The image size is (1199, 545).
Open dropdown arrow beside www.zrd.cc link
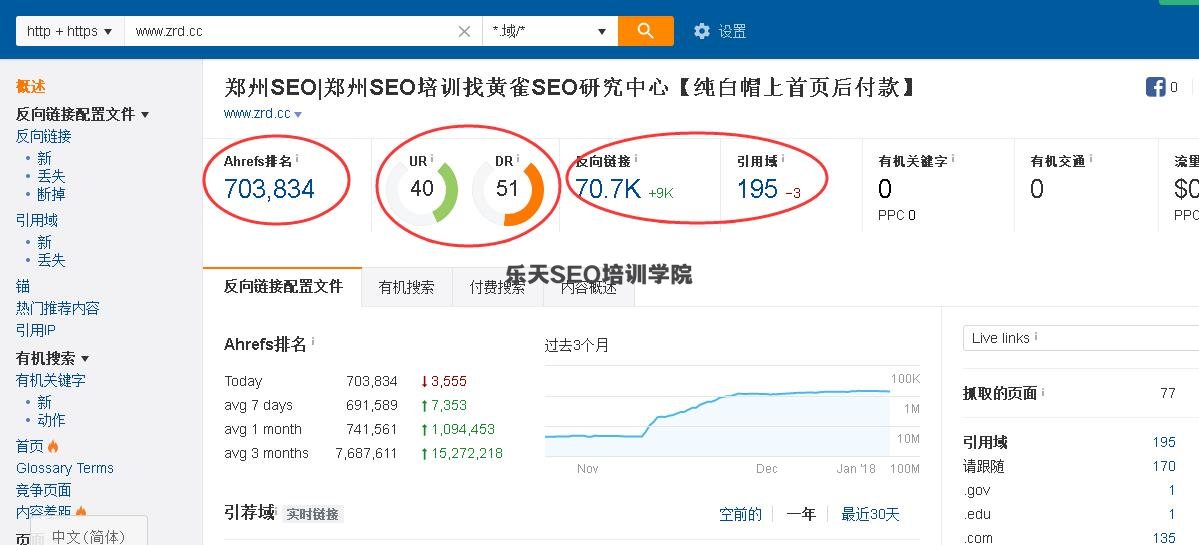[x=298, y=115]
